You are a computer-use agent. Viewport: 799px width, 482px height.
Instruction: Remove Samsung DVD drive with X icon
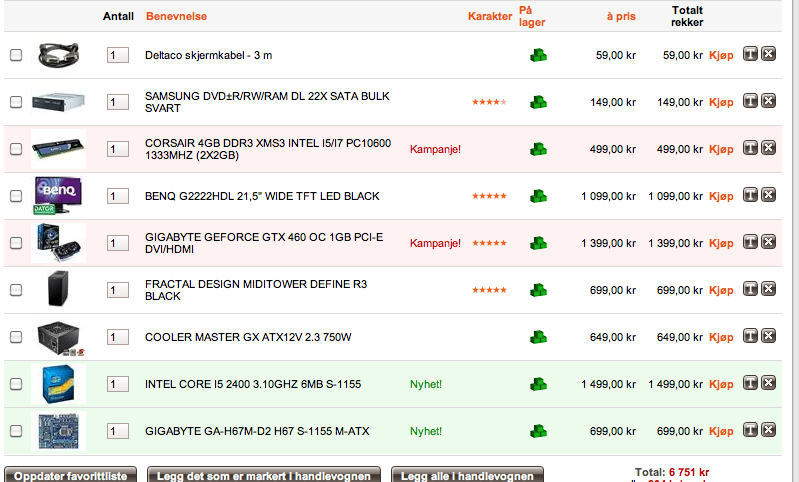coord(768,100)
